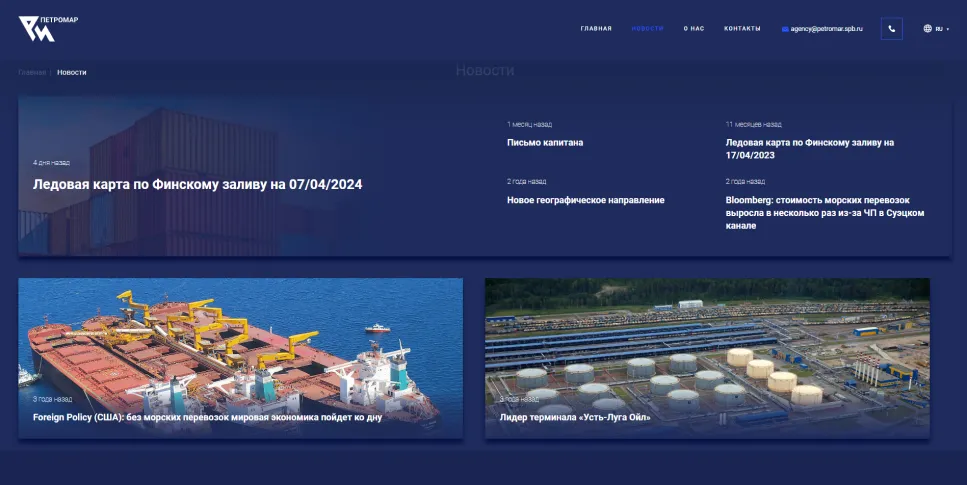The image size is (967, 485).
Task: Click the Petromar logo
Action: pyautogui.click(x=47, y=28)
